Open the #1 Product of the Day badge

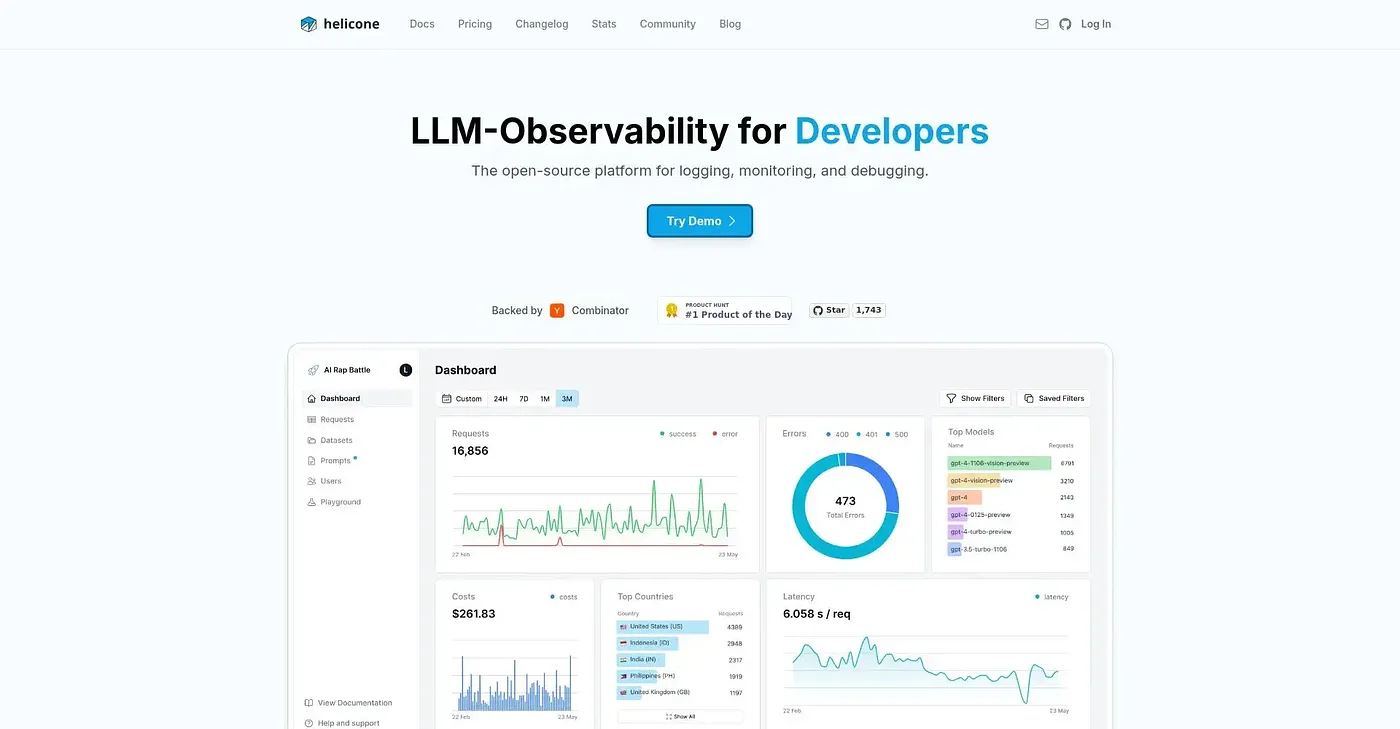coord(725,310)
